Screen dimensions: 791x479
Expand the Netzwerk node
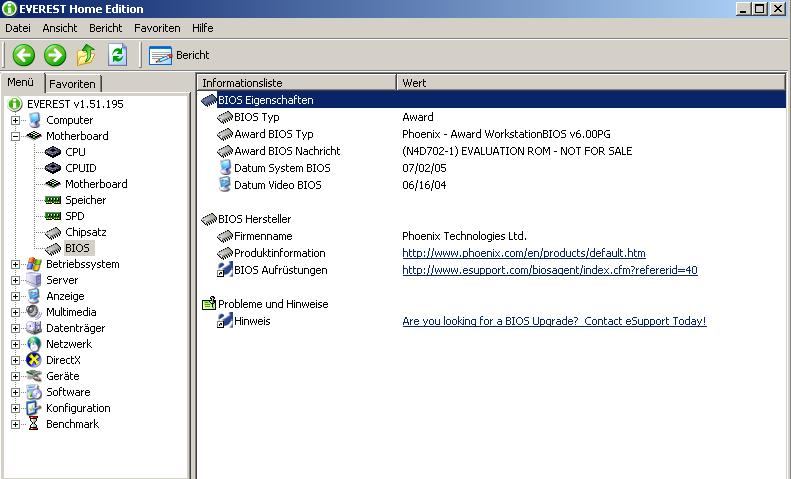pyautogui.click(x=15, y=344)
